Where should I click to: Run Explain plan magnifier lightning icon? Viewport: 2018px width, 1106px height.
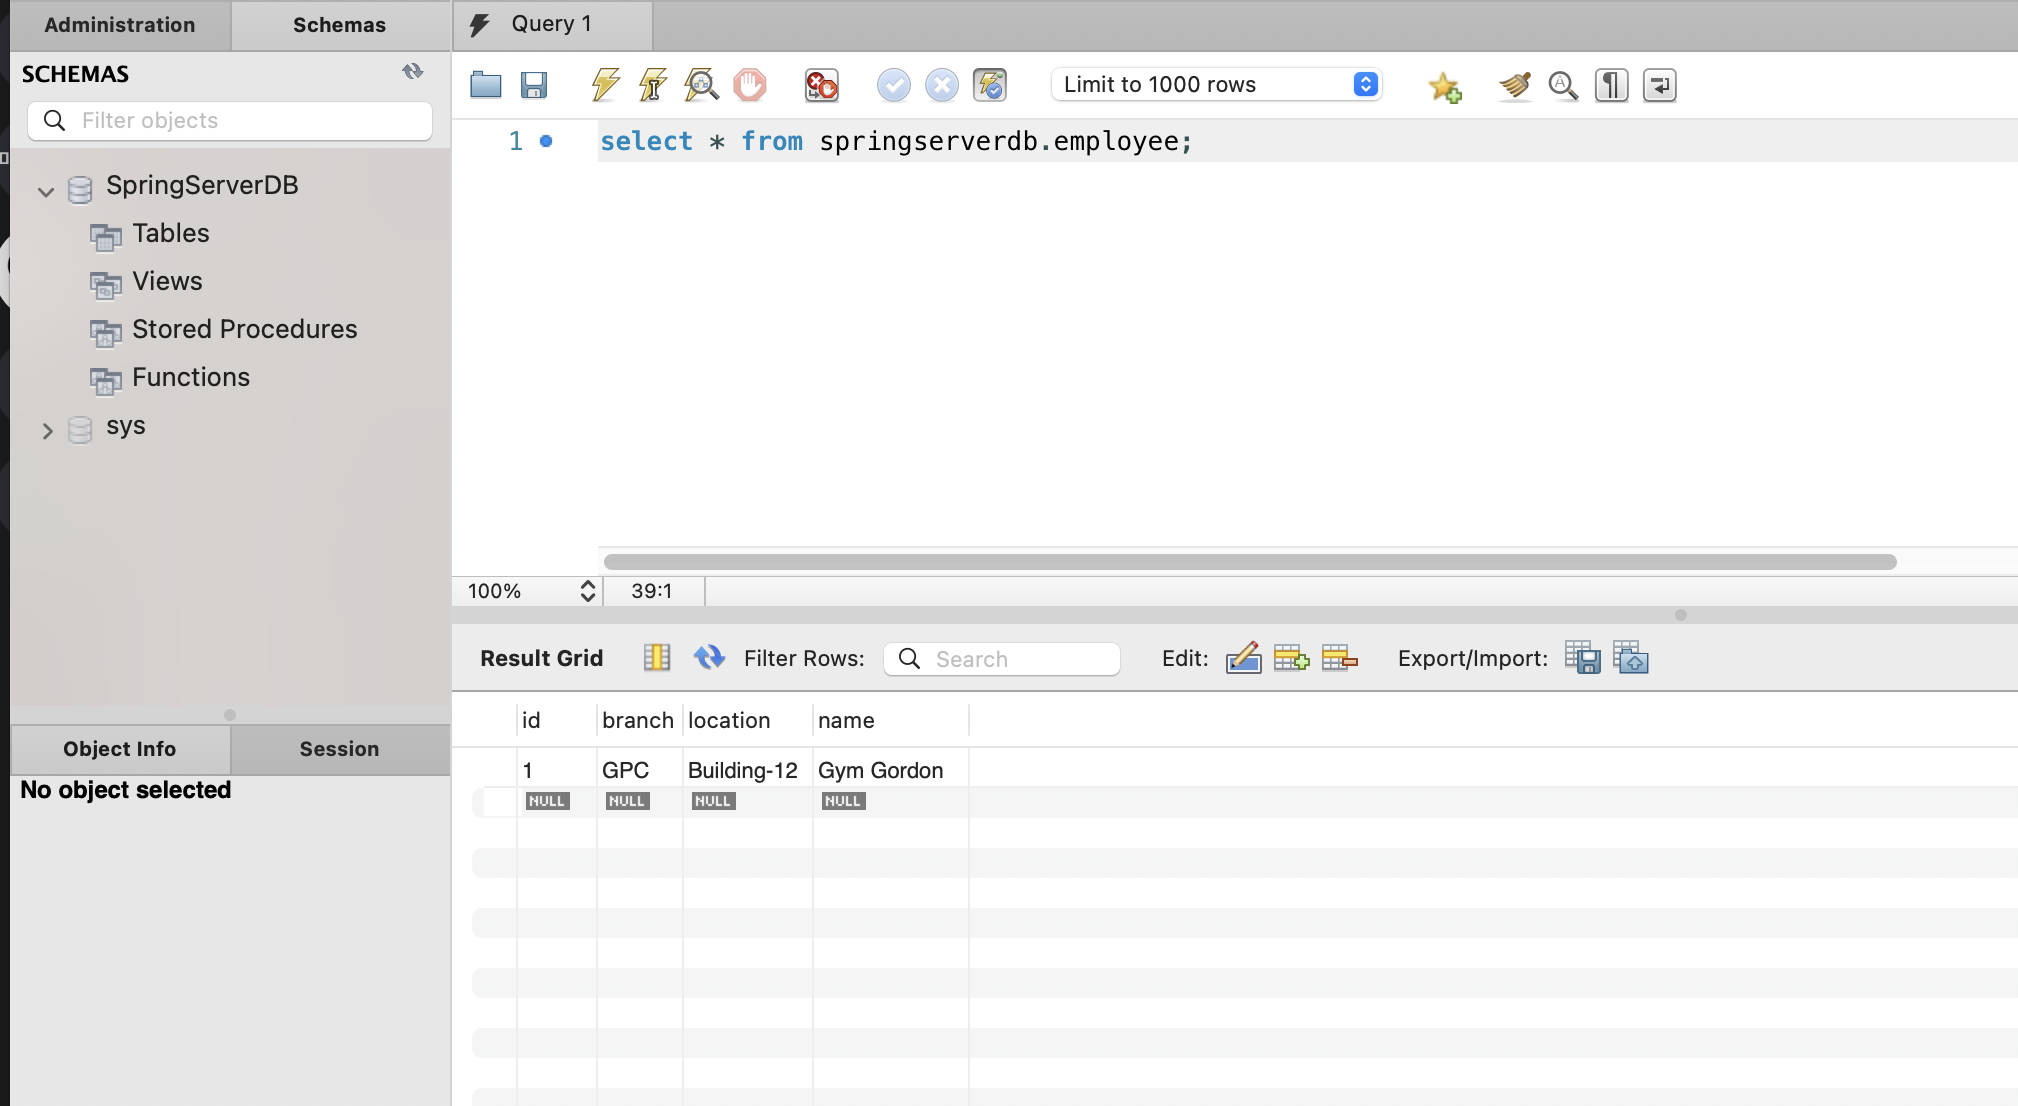[701, 85]
